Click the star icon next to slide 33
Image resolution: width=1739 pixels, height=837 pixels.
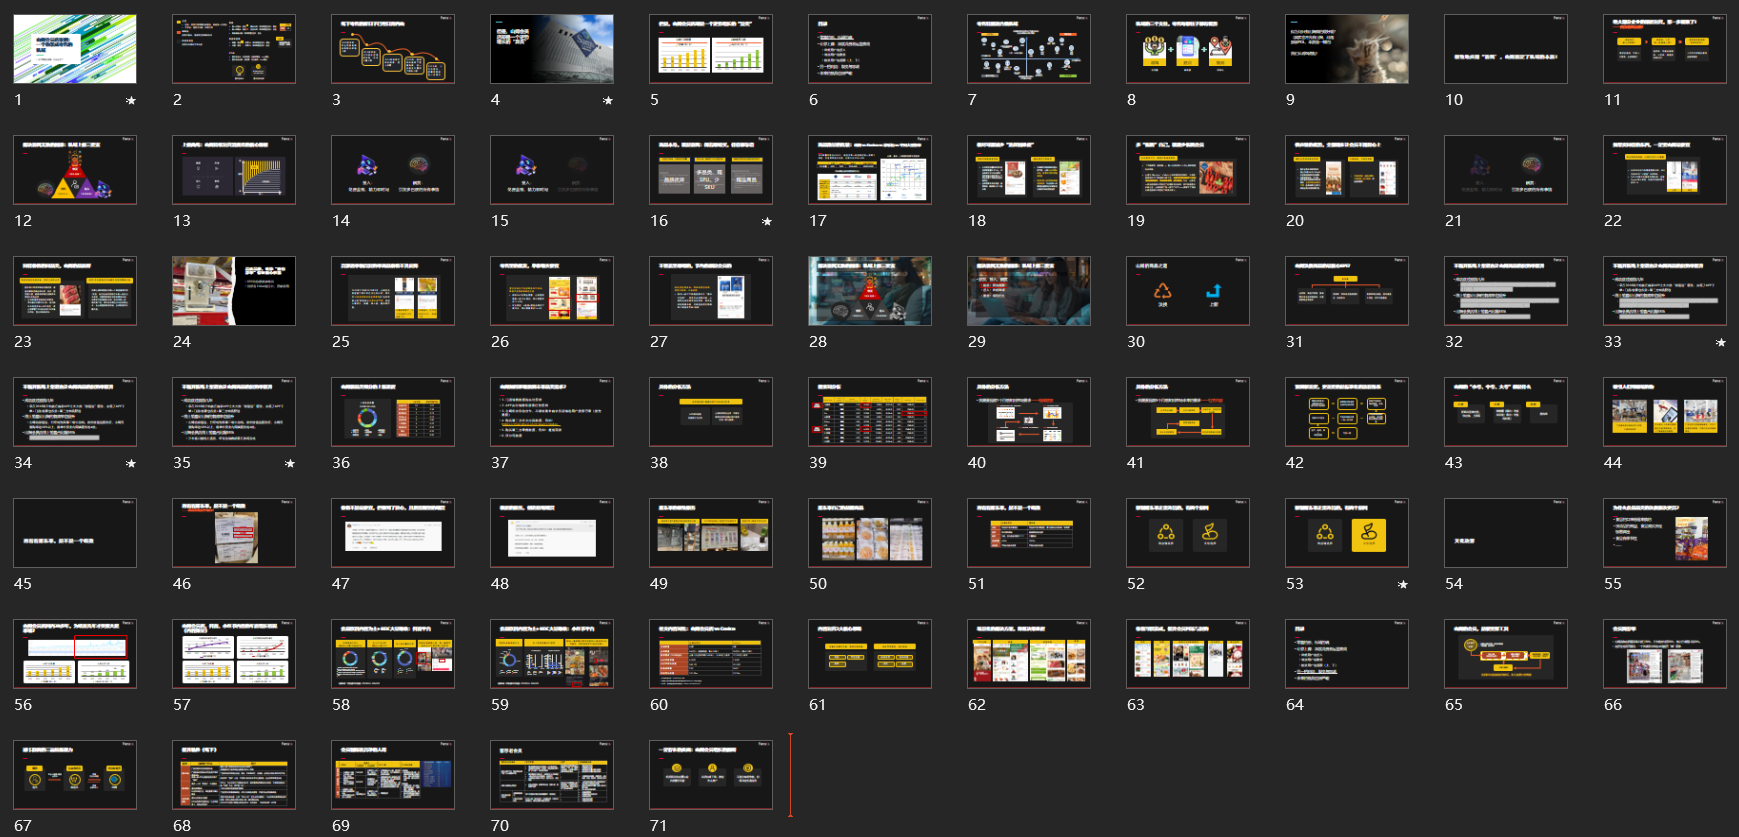(1721, 343)
